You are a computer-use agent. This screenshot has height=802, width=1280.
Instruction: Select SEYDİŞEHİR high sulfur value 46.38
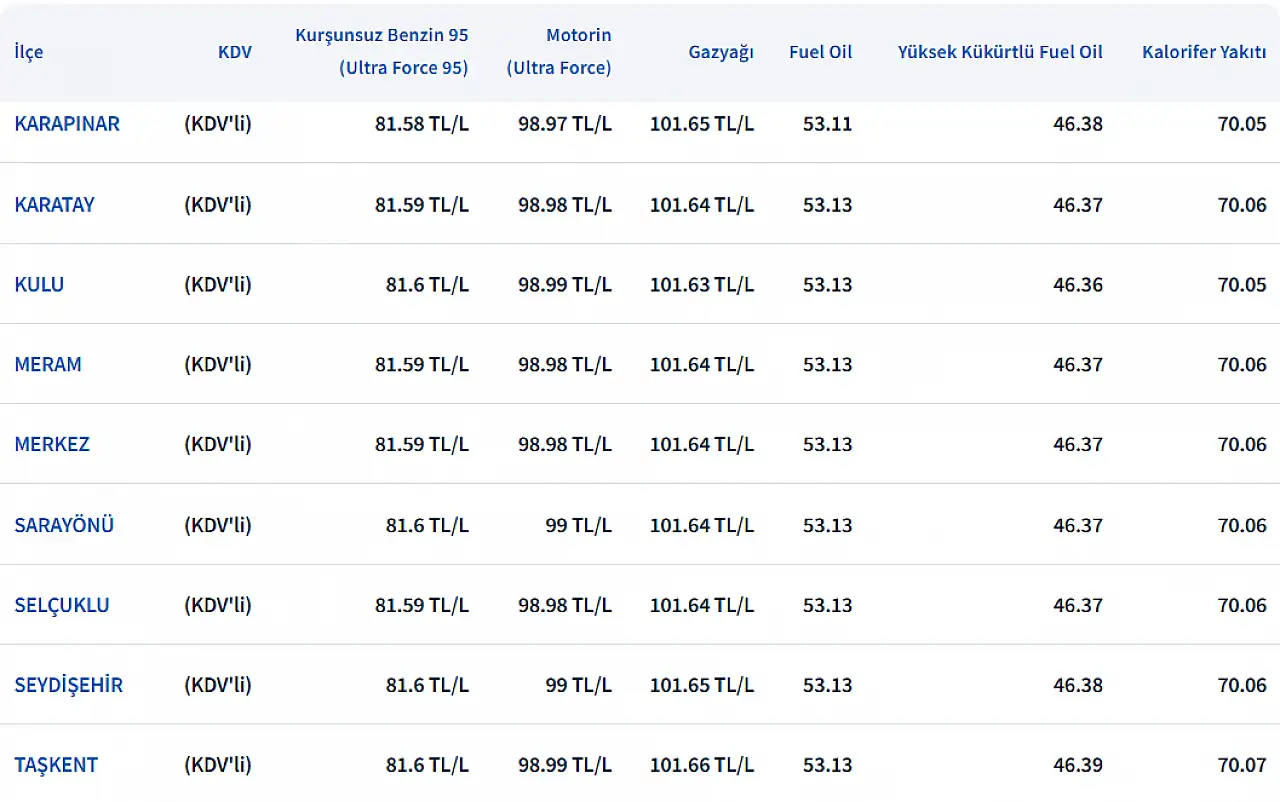click(x=1078, y=685)
